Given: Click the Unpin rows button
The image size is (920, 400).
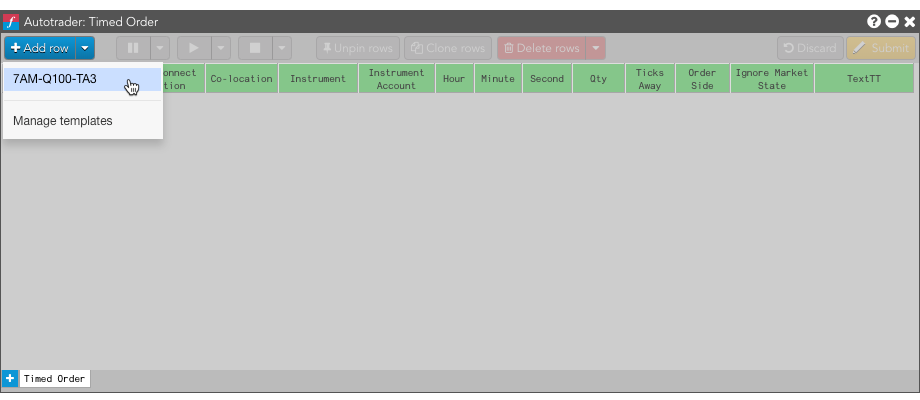Looking at the screenshot, I should click(x=358, y=48).
